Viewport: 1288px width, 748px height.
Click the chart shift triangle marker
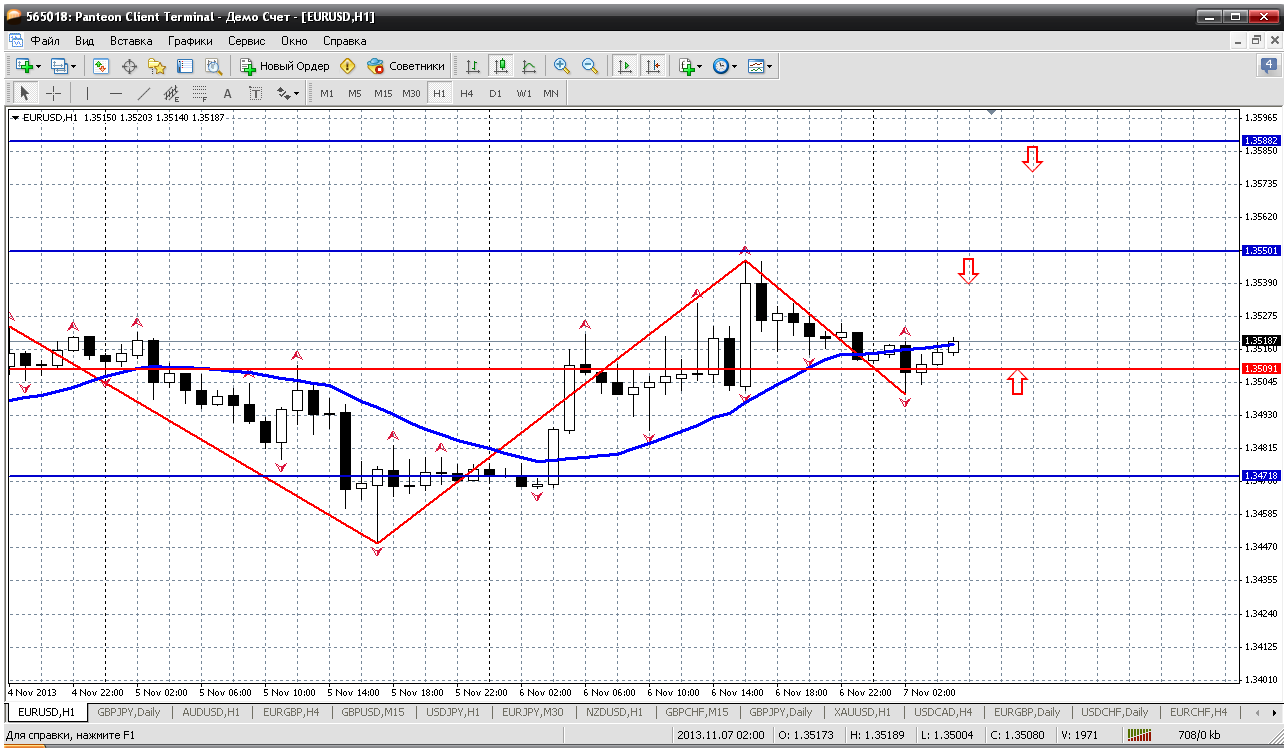point(991,113)
